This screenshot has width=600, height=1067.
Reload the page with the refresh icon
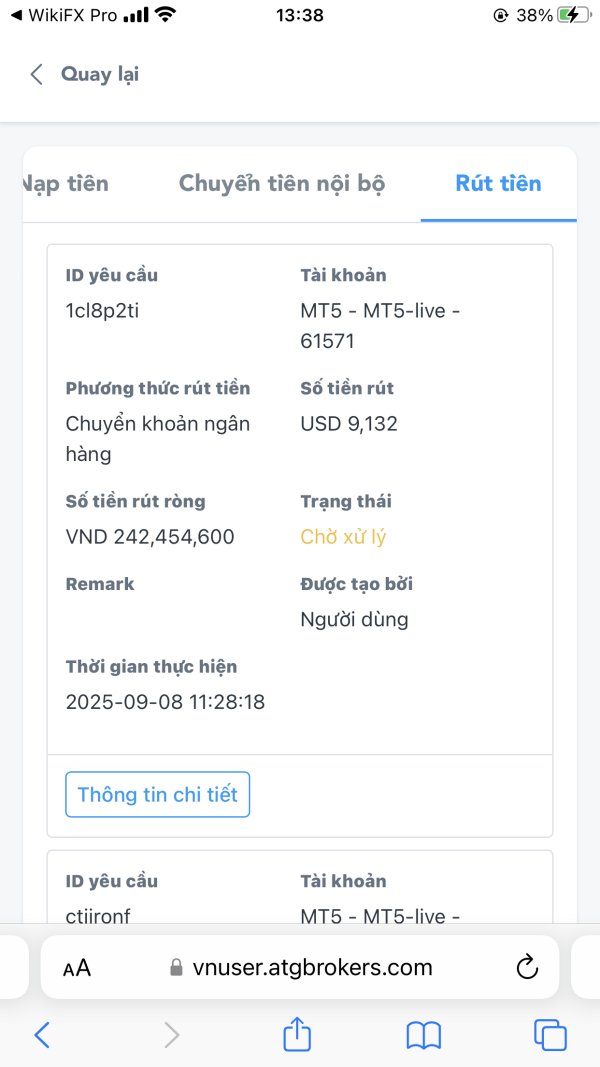coord(526,967)
